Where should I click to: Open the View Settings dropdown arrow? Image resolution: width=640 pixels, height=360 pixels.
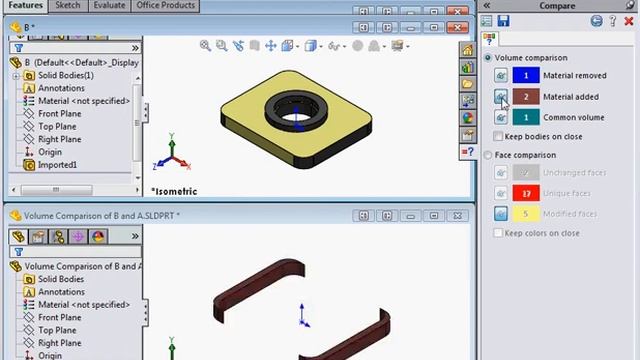click(407, 47)
